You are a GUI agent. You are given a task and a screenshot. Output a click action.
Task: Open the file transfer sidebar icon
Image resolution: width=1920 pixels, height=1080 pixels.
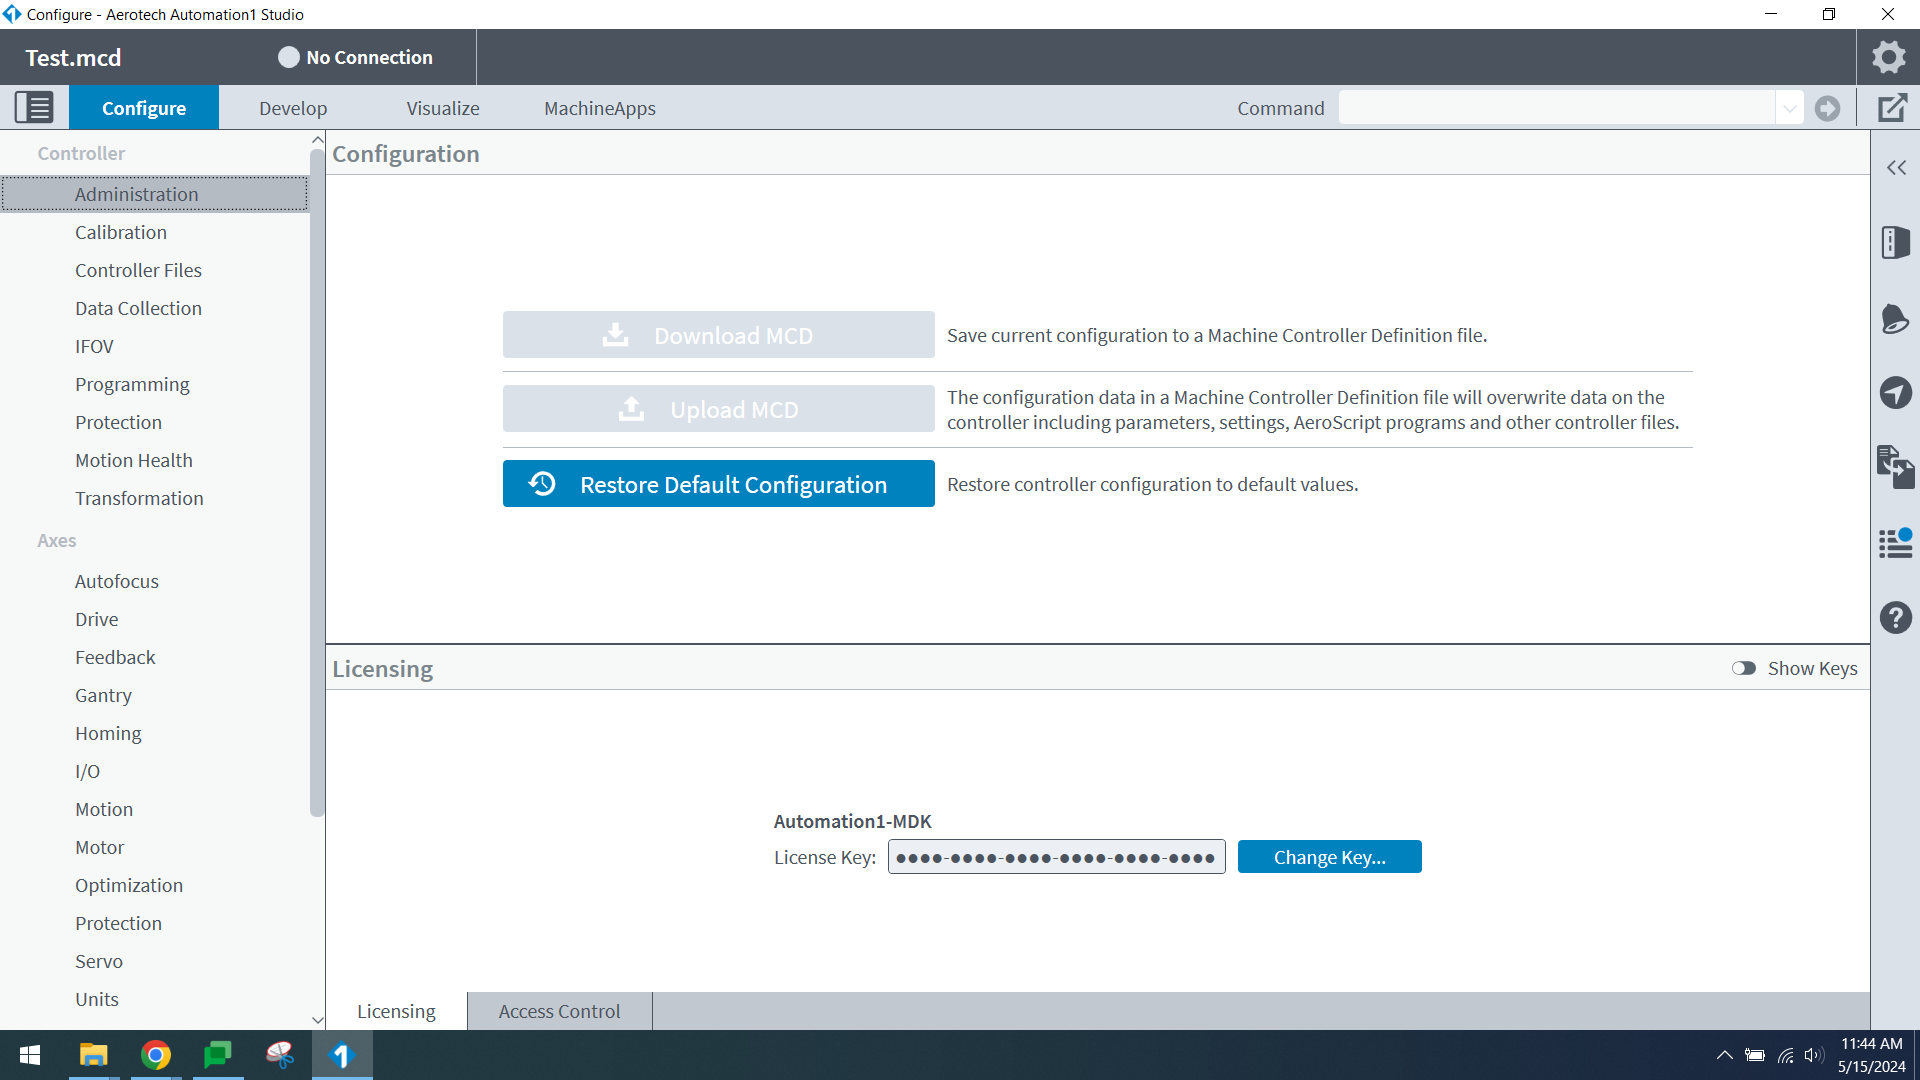[1895, 466]
